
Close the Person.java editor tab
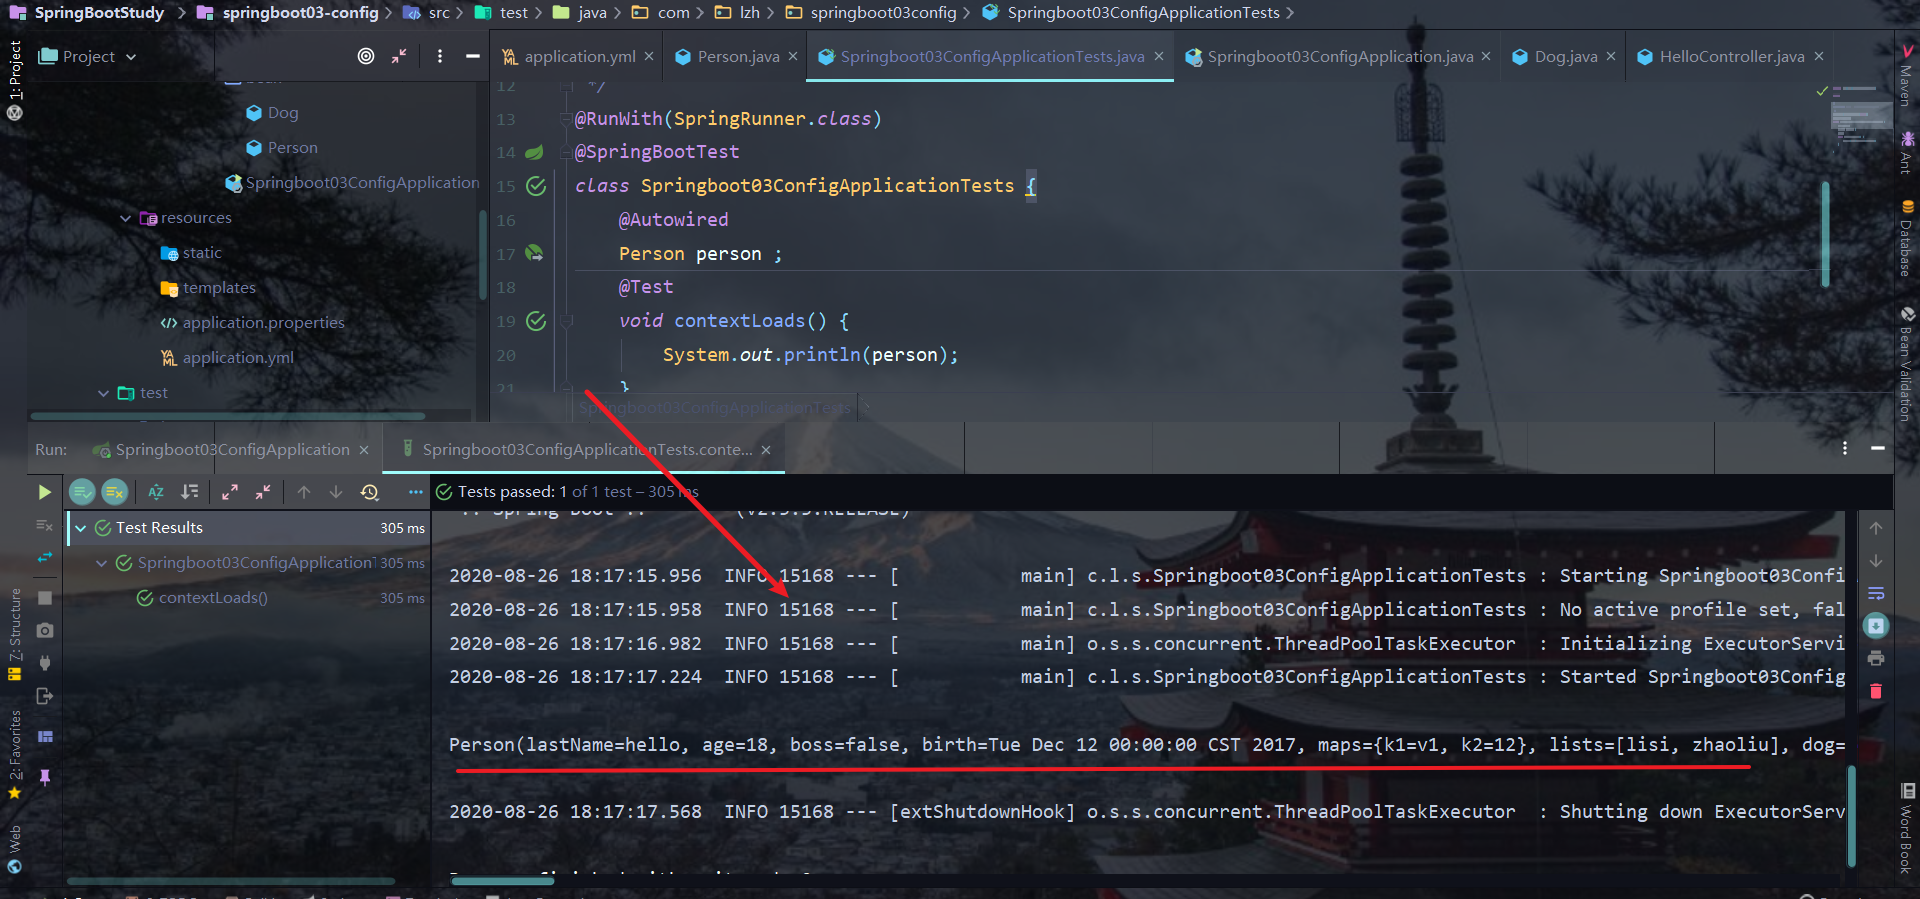click(x=793, y=57)
